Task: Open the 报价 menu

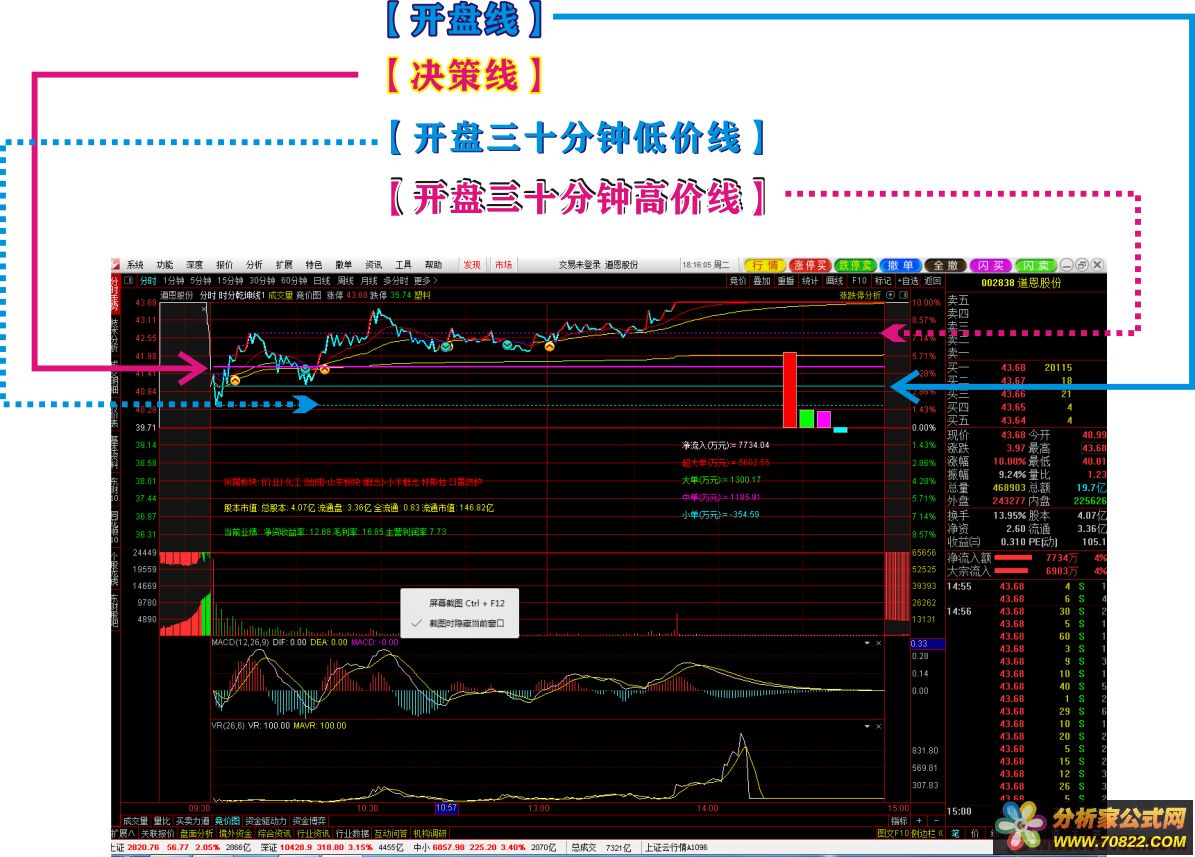Action: [x=224, y=265]
